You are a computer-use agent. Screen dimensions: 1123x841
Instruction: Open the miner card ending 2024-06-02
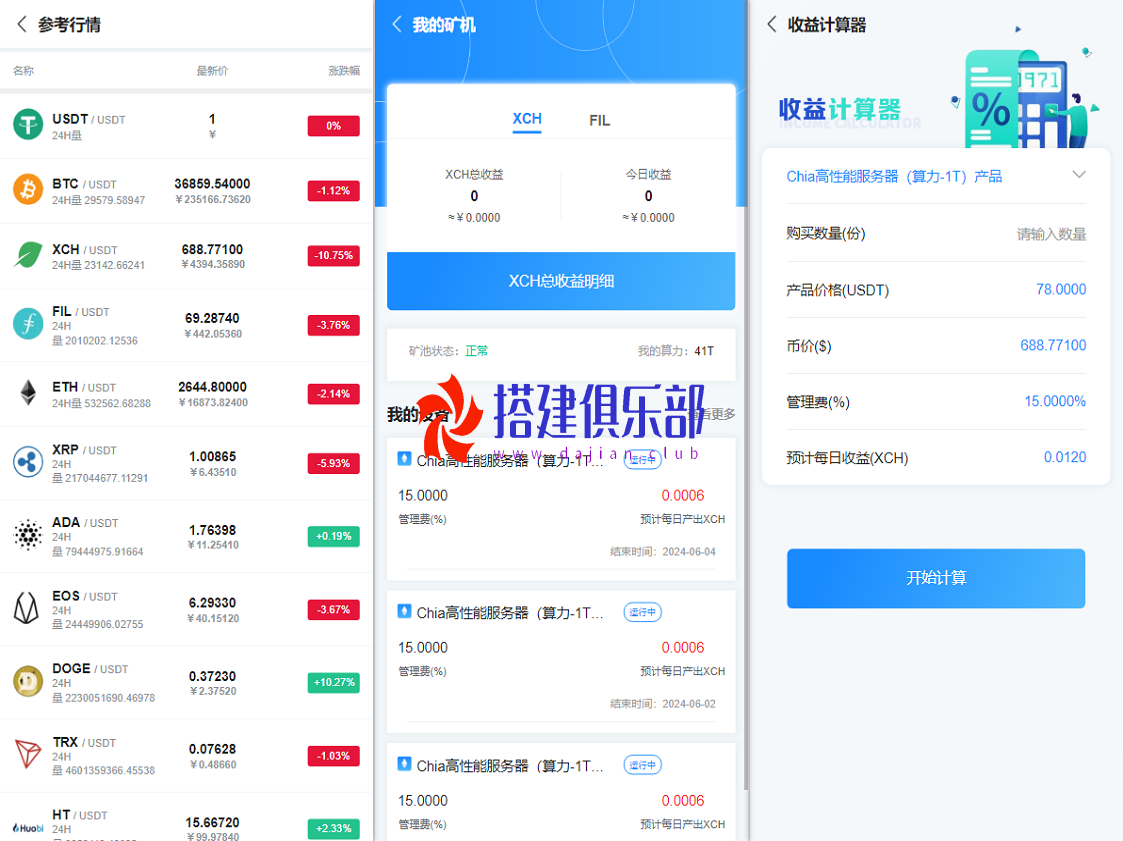click(x=561, y=661)
